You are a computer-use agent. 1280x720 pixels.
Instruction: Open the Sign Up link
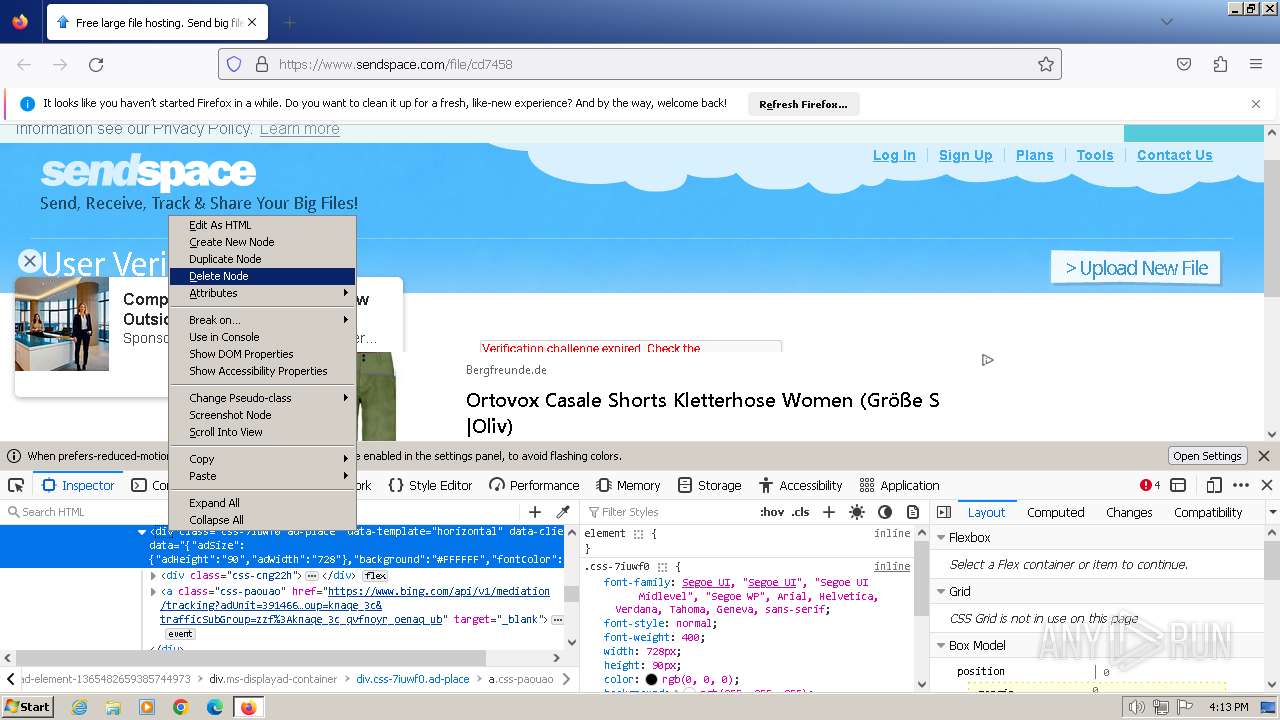(966, 155)
